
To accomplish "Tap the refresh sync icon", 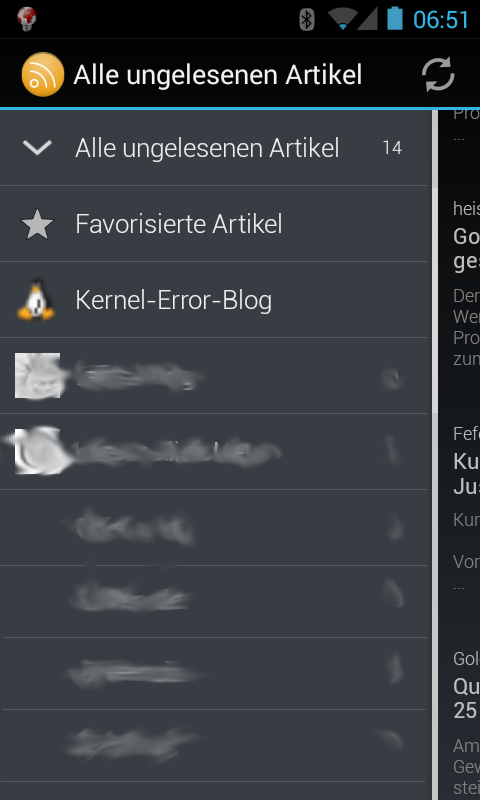I will (438, 74).
